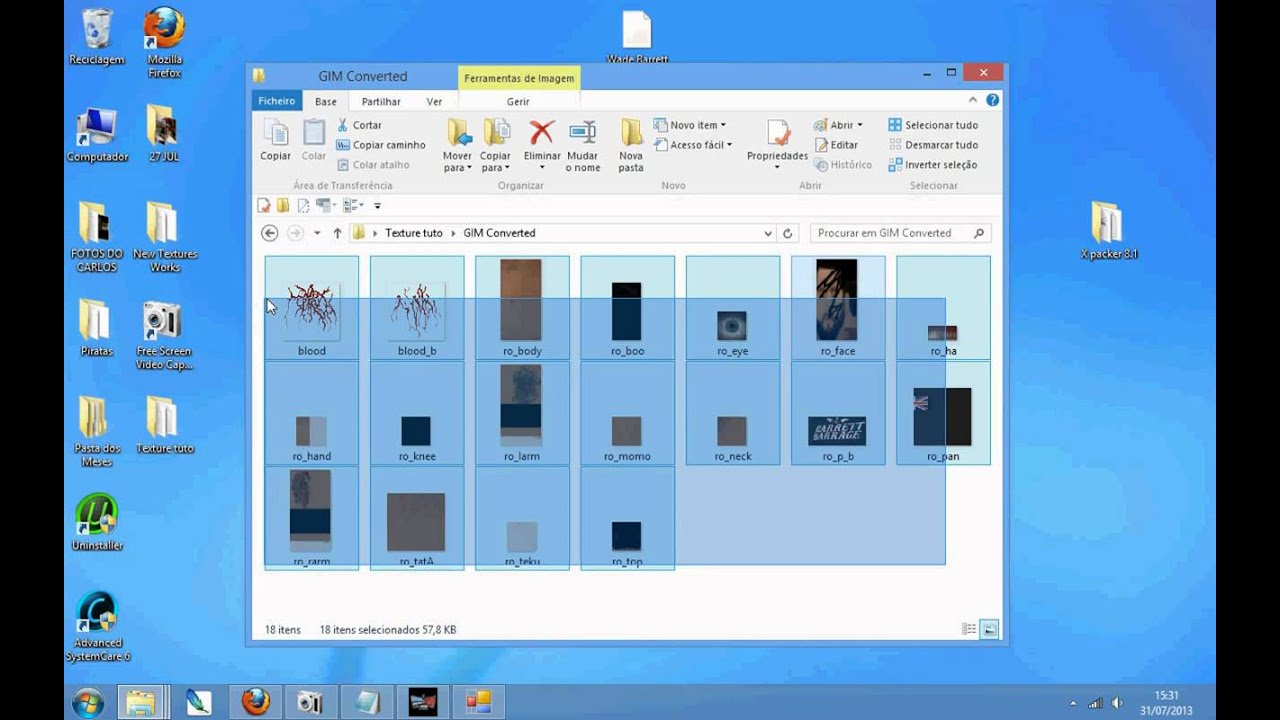Switch to large thumbnails view toggle
This screenshot has width=1280, height=720.
[x=989, y=629]
